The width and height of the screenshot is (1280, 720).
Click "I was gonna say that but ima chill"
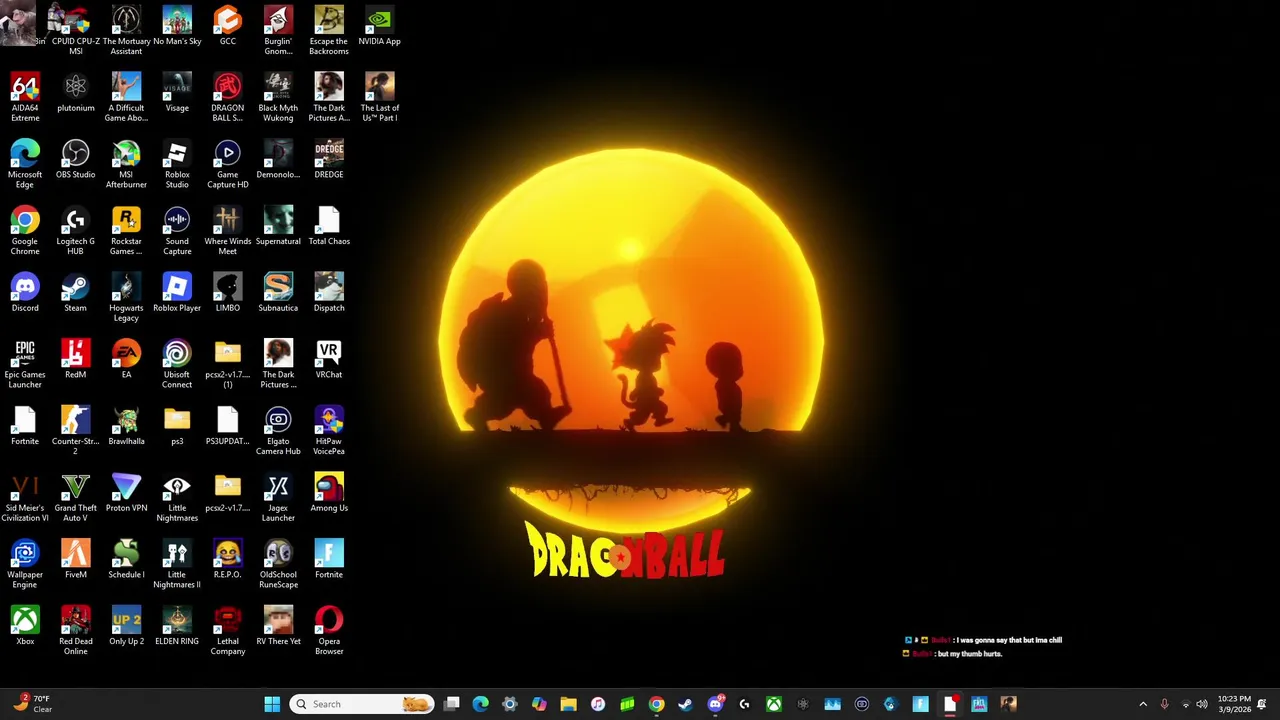pos(1009,640)
